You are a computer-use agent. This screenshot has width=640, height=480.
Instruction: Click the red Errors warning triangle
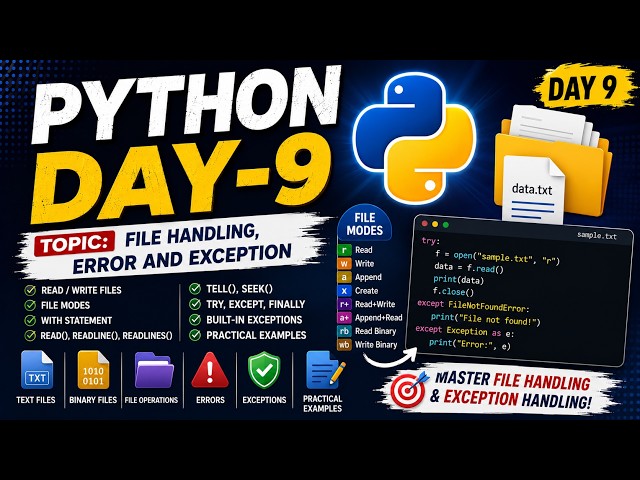(x=210, y=370)
